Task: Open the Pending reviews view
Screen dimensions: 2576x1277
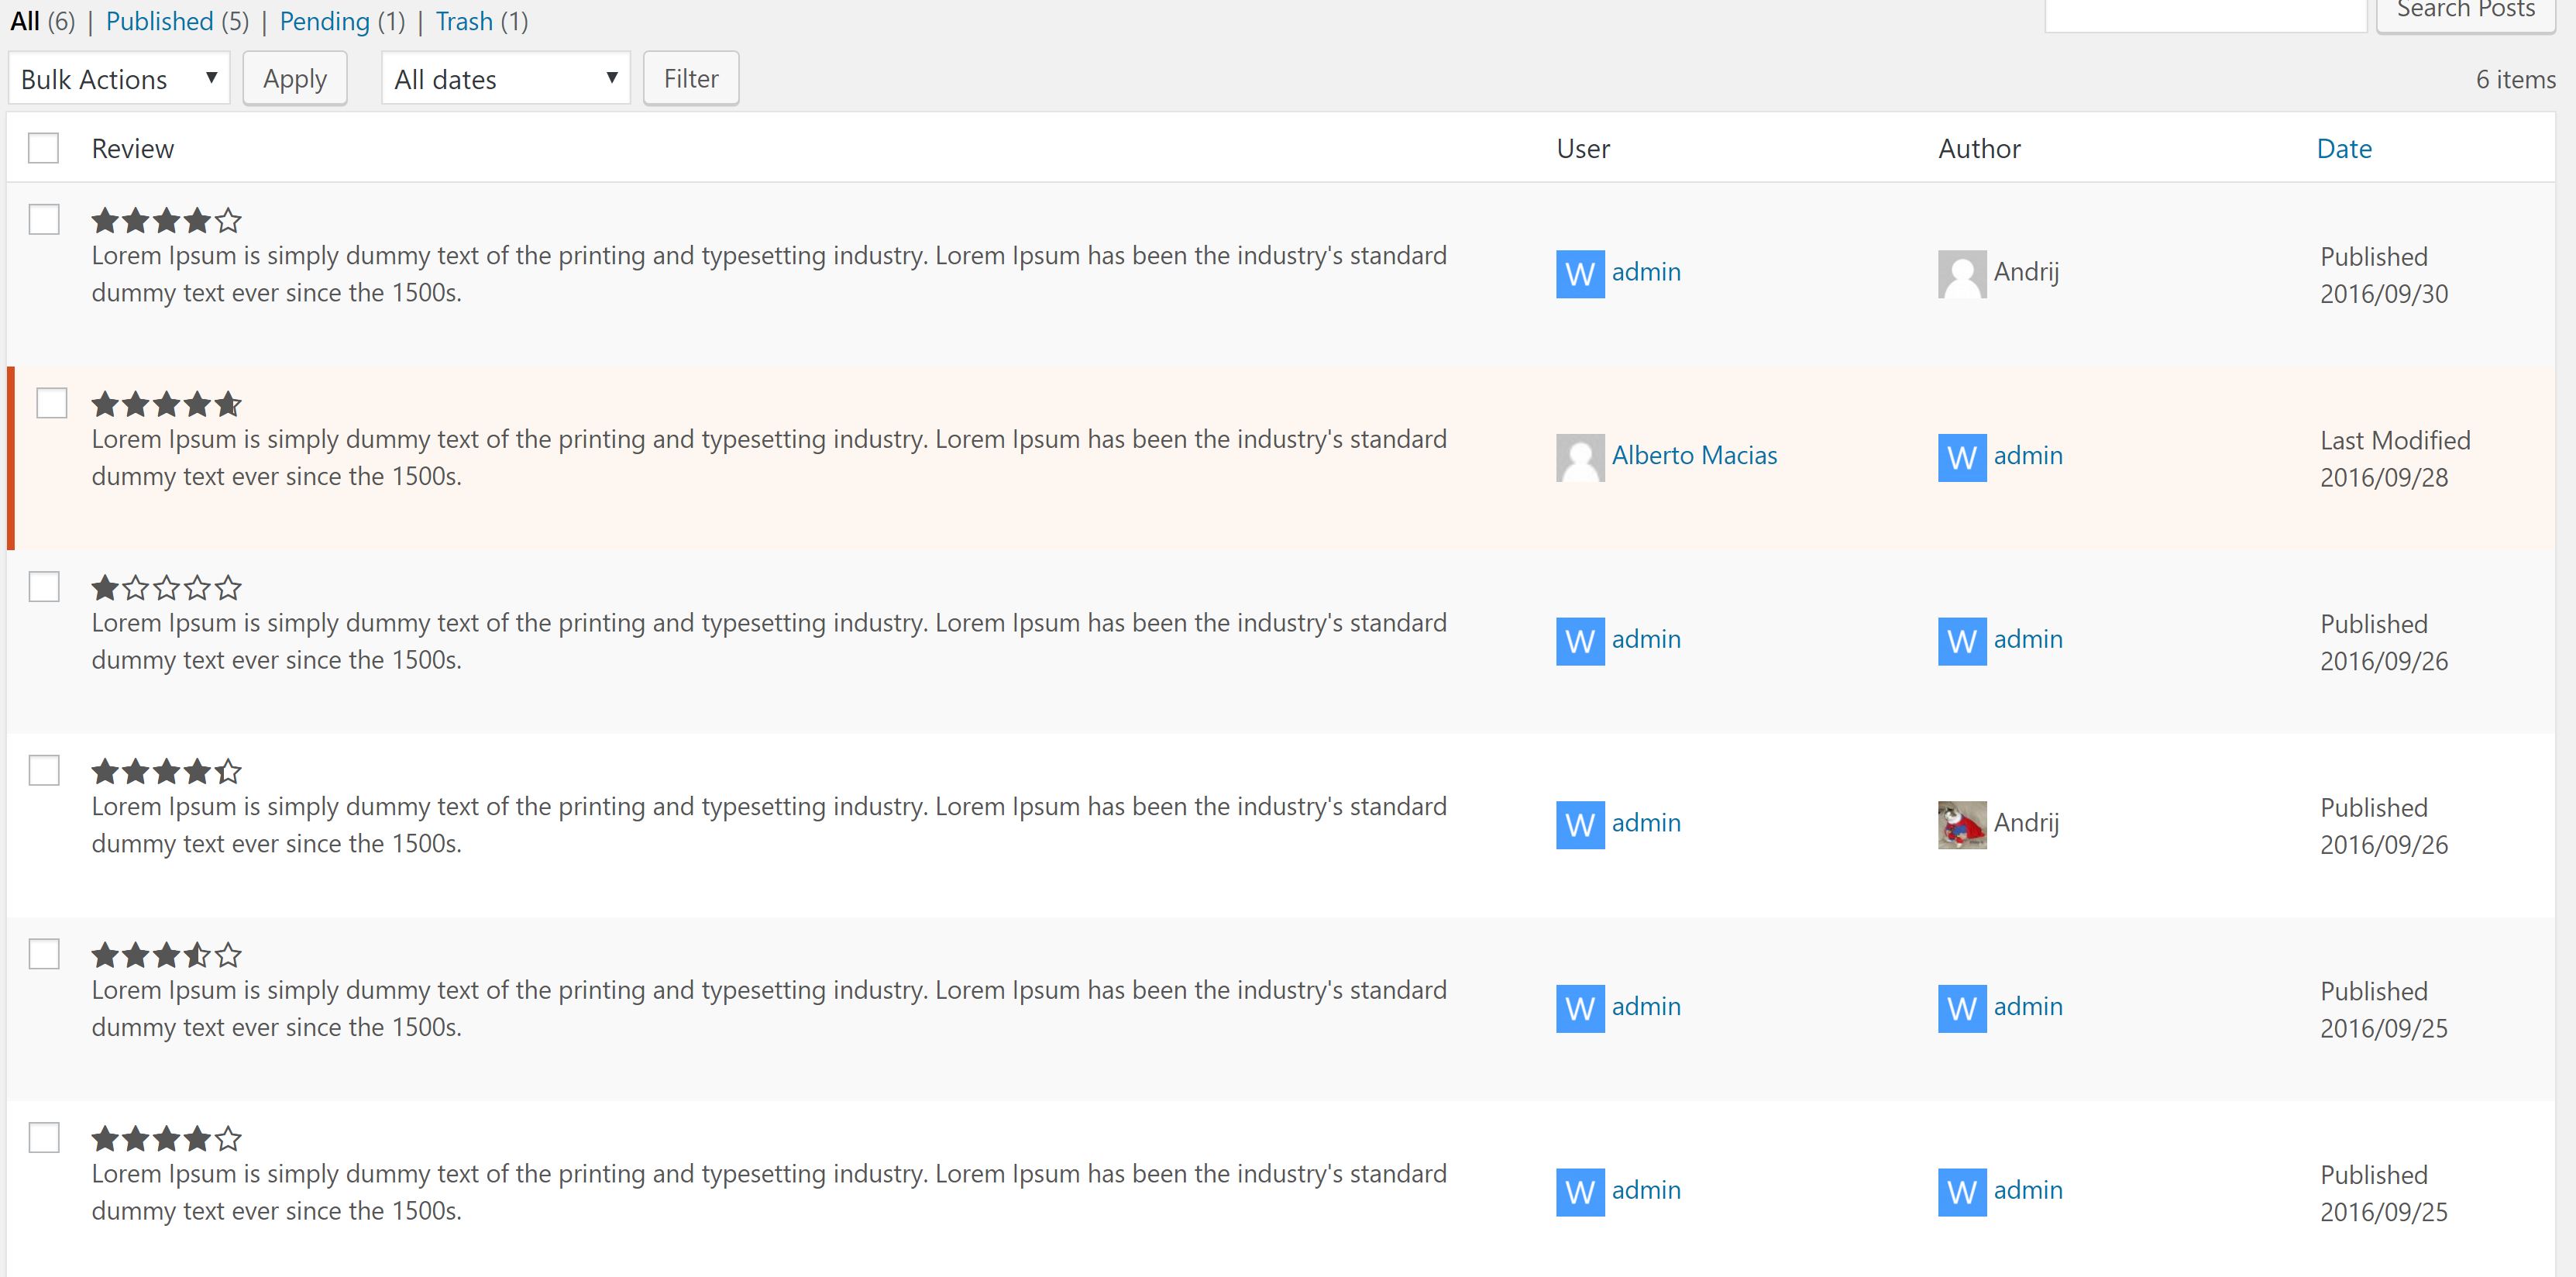Action: [x=324, y=21]
